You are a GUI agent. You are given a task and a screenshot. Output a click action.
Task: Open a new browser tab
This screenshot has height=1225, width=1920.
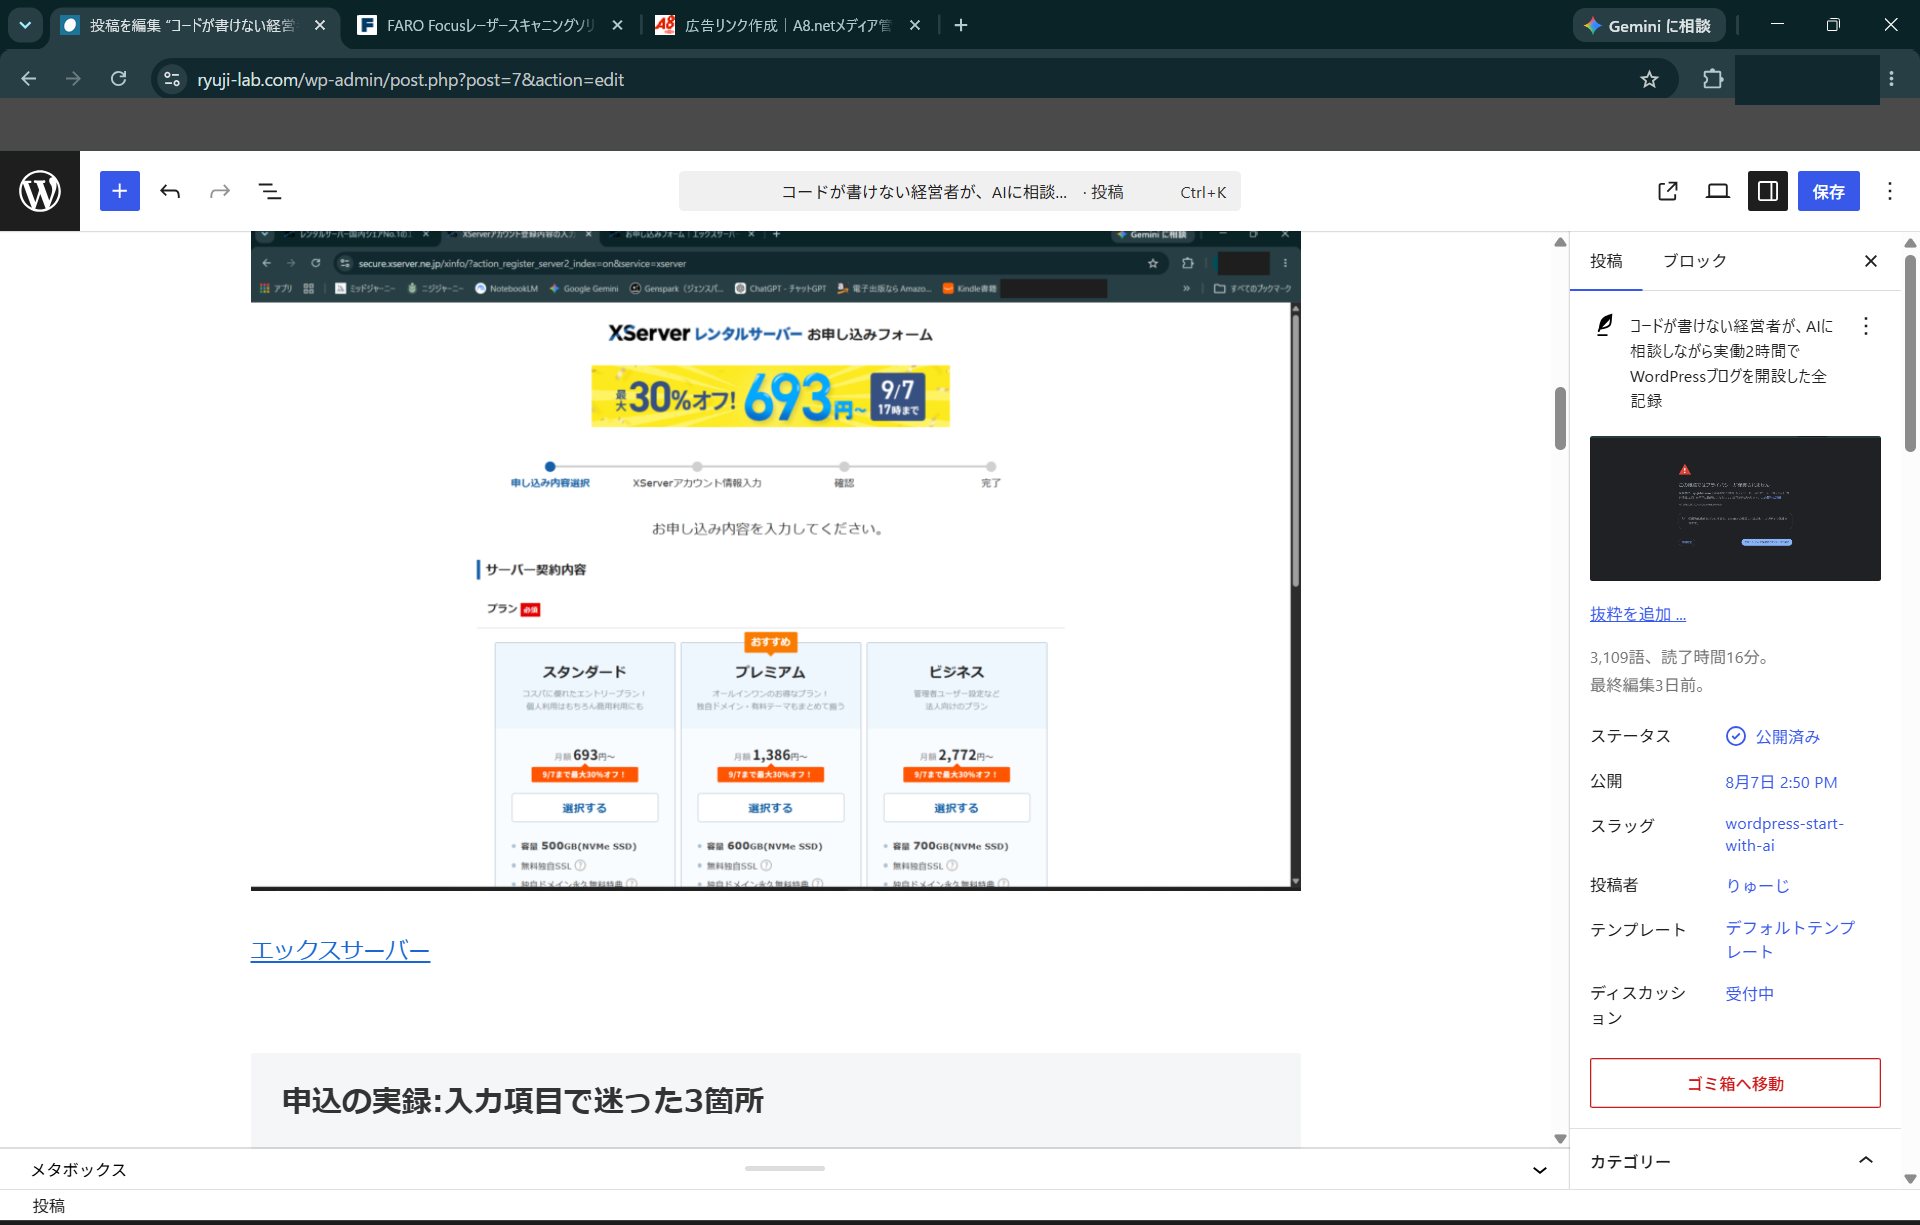click(961, 25)
